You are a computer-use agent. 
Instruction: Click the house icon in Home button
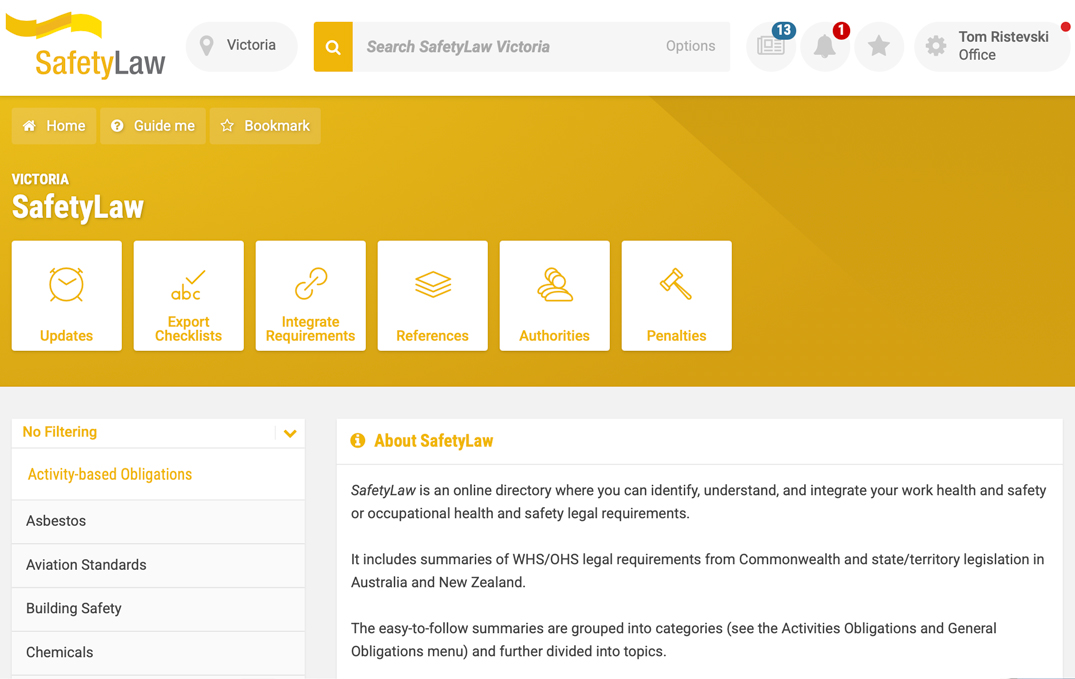tap(29, 126)
